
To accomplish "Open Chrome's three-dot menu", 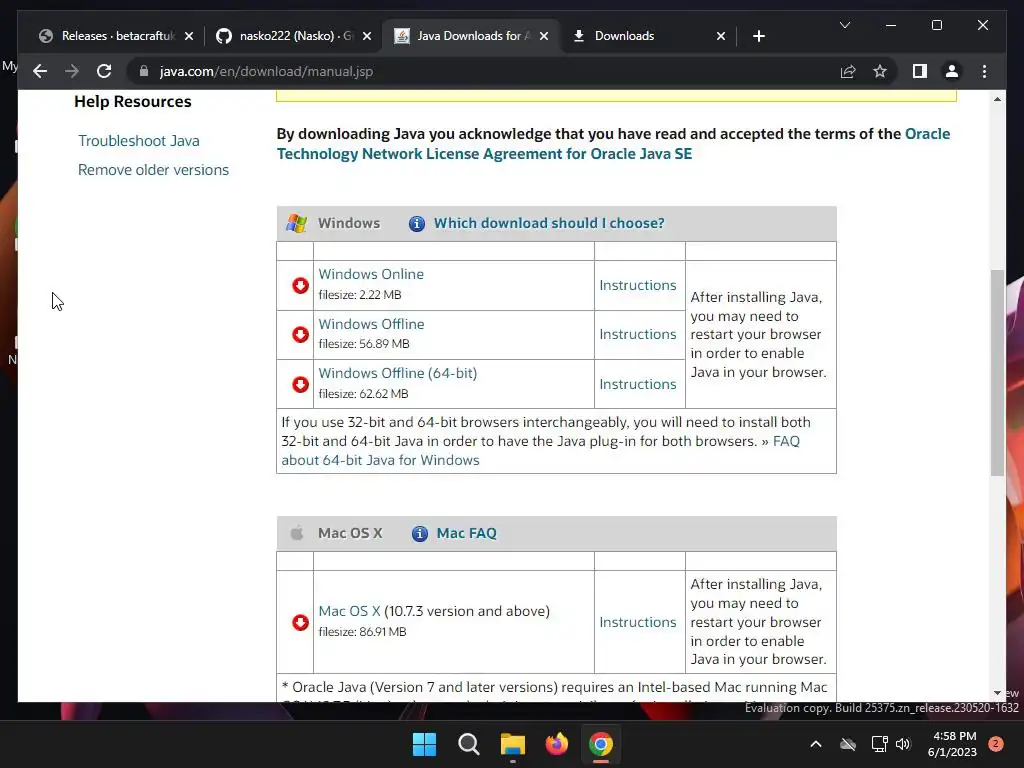I will click(984, 71).
